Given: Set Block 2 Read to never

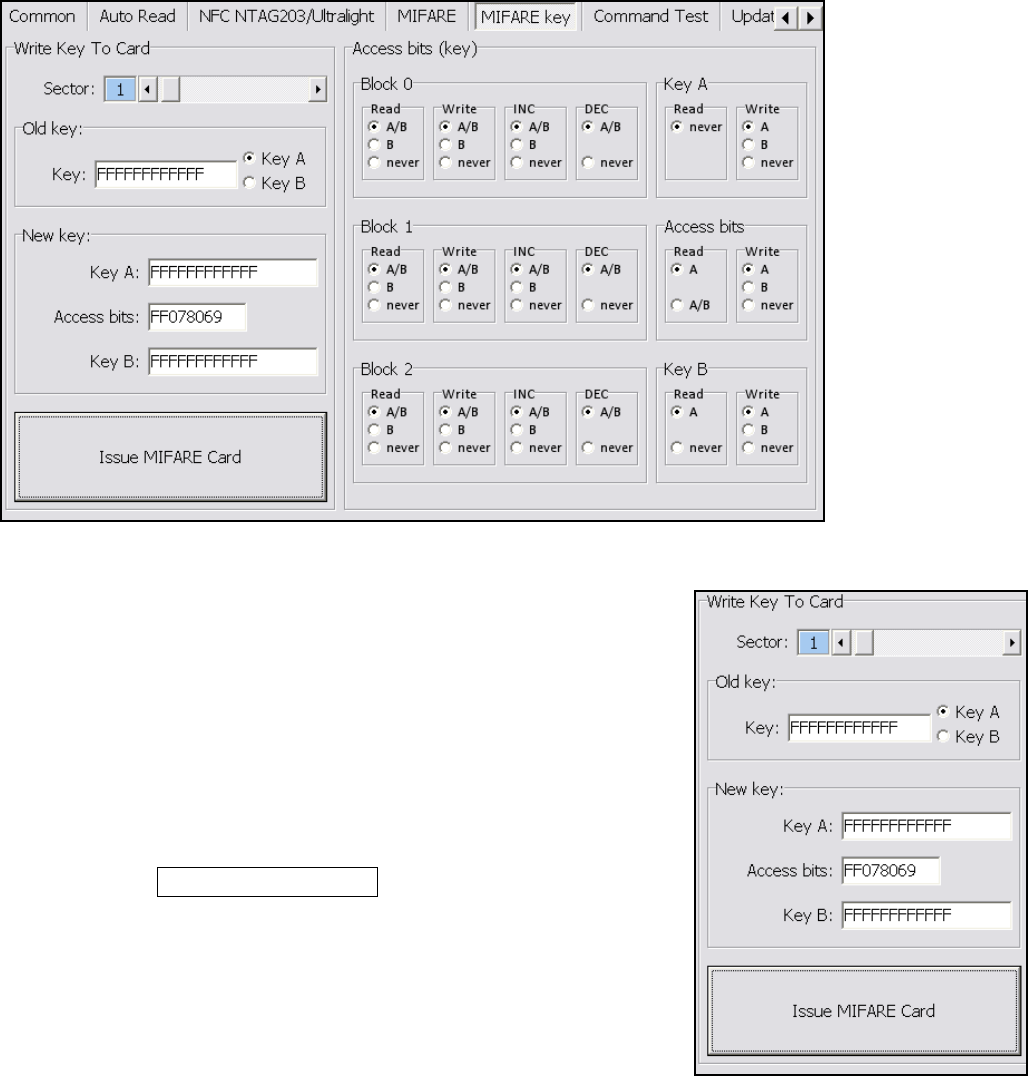Looking at the screenshot, I should tap(394, 448).
